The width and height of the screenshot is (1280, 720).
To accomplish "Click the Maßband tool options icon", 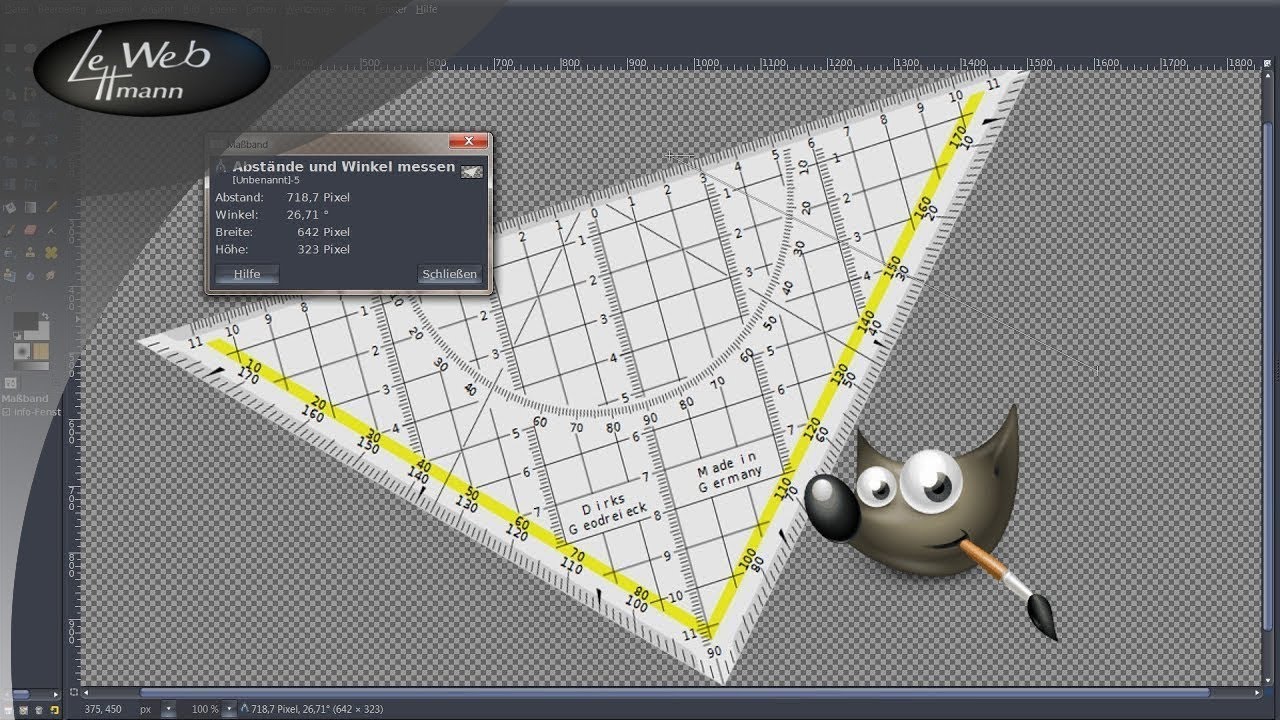I will pos(10,383).
